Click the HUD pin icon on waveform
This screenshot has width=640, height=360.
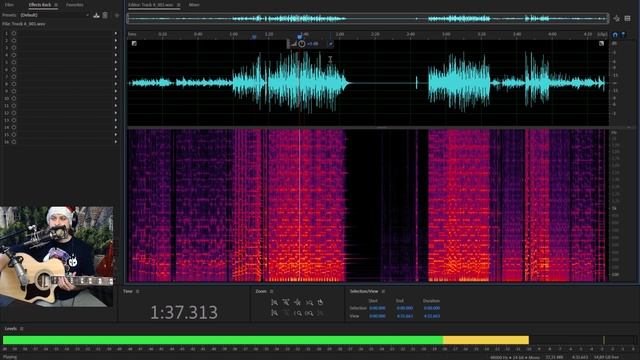[330, 44]
